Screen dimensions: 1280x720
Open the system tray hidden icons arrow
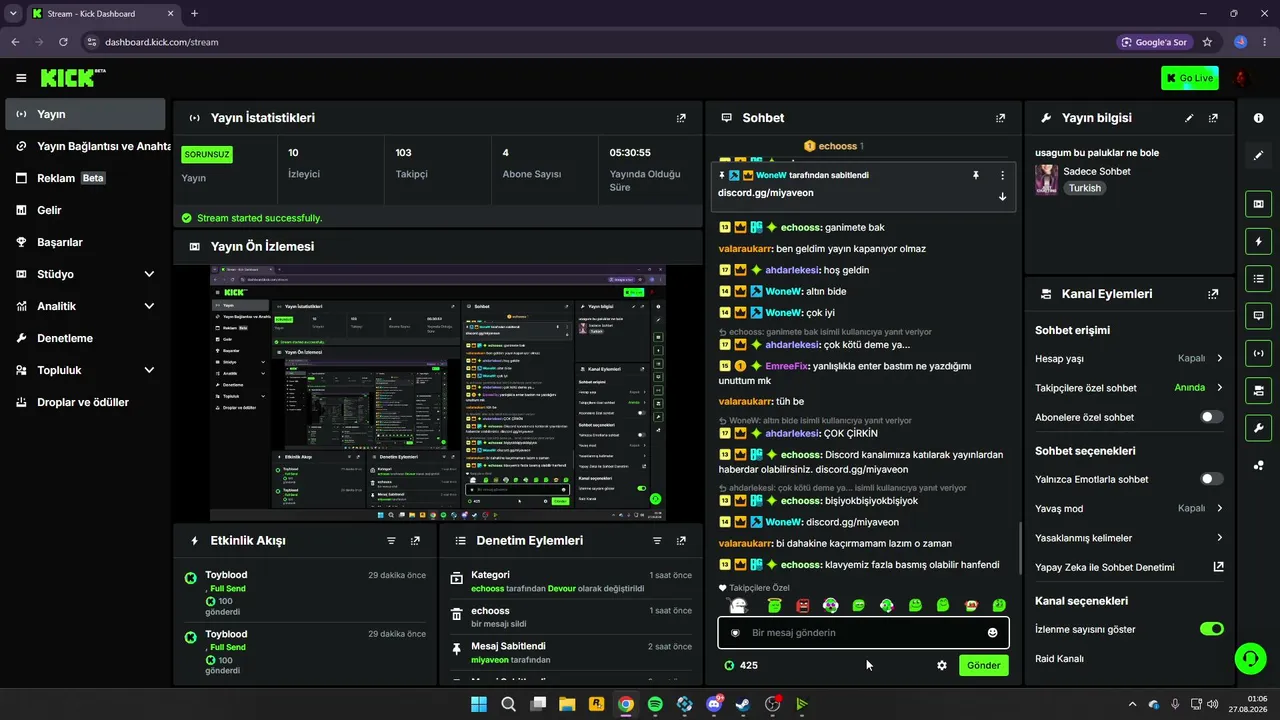[x=1132, y=704]
